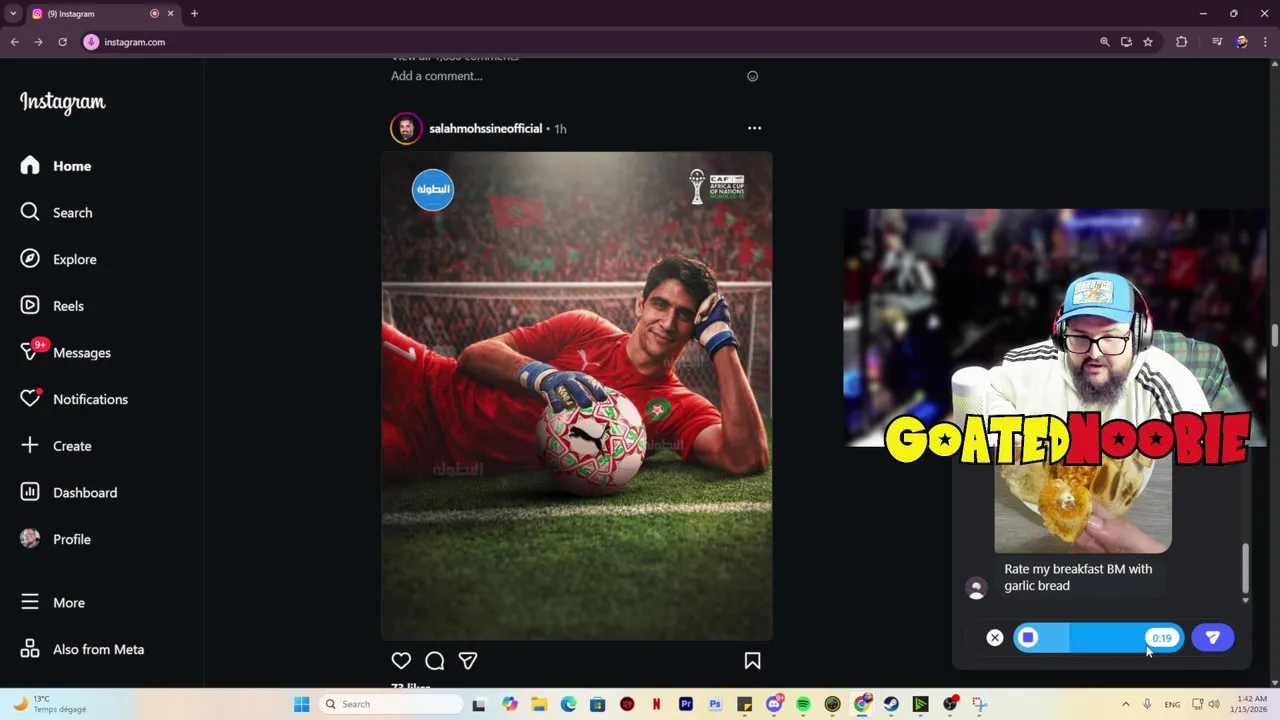The width and height of the screenshot is (1280, 720).
Task: Click the voice recording progress bar
Action: tap(1099, 638)
